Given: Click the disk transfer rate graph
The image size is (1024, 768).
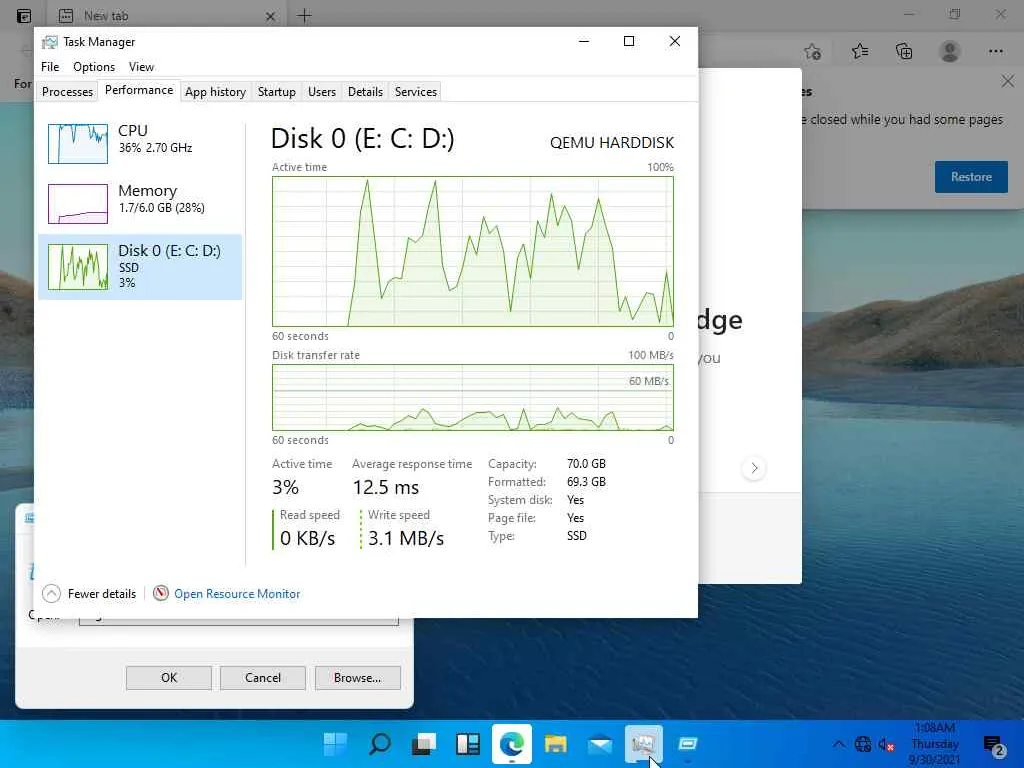Looking at the screenshot, I should pyautogui.click(x=473, y=397).
